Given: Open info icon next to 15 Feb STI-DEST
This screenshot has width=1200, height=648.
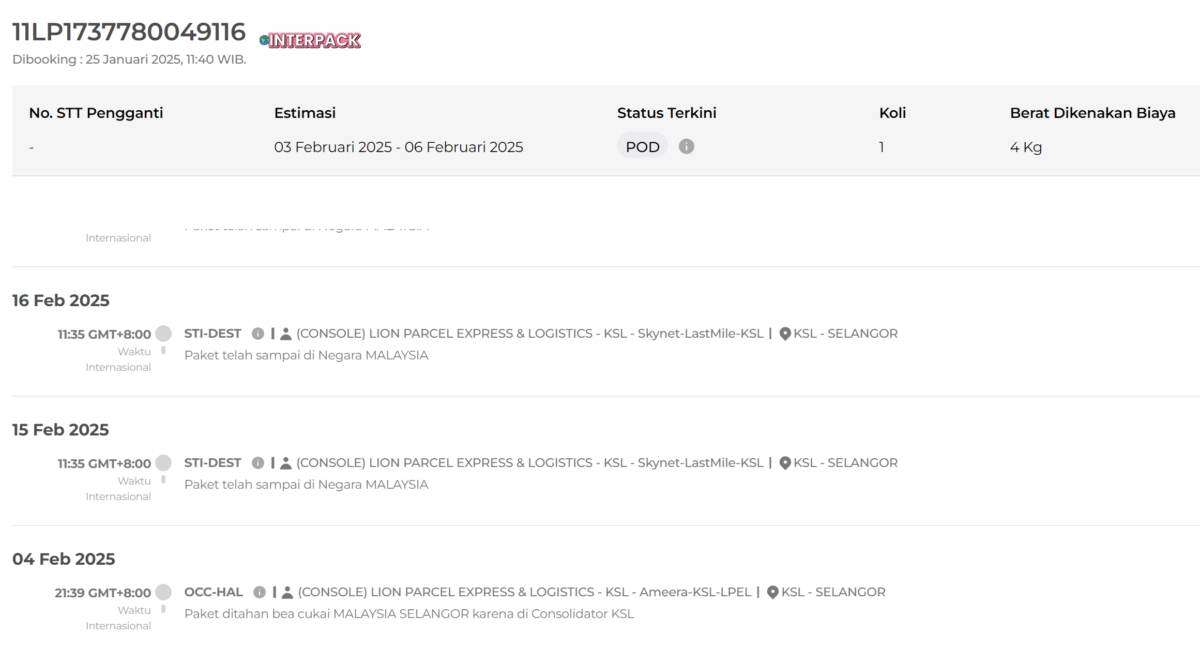Looking at the screenshot, I should tap(258, 463).
